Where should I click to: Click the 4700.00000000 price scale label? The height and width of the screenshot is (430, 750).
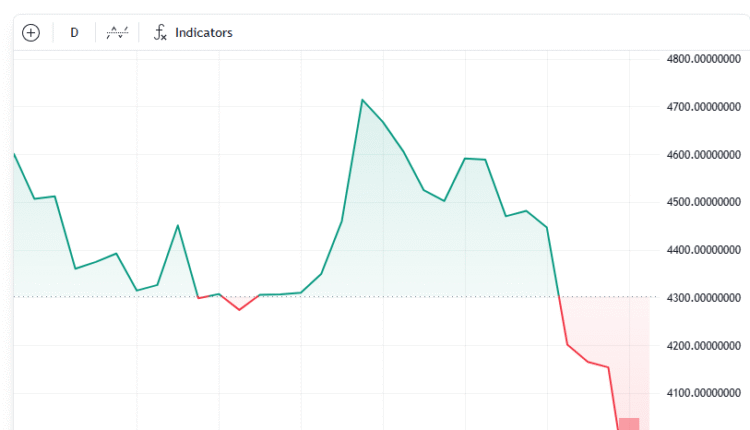point(701,107)
